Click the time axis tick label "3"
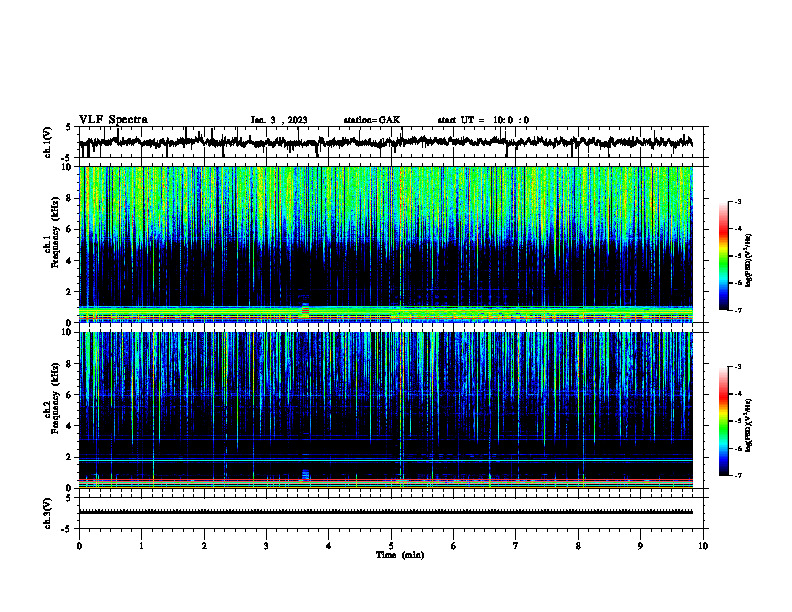The height and width of the screenshot is (612, 792). (266, 546)
